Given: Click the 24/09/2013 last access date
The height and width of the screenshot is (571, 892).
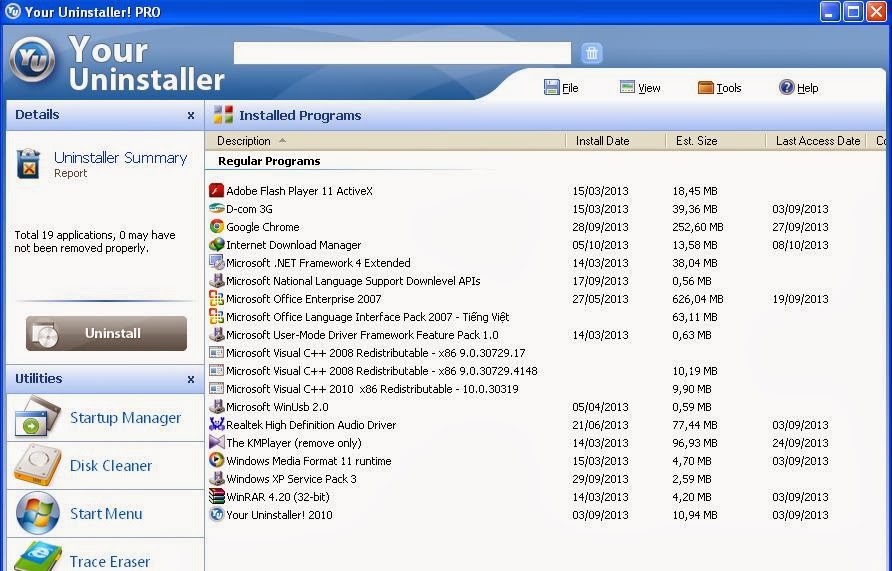Looking at the screenshot, I should 800,443.
